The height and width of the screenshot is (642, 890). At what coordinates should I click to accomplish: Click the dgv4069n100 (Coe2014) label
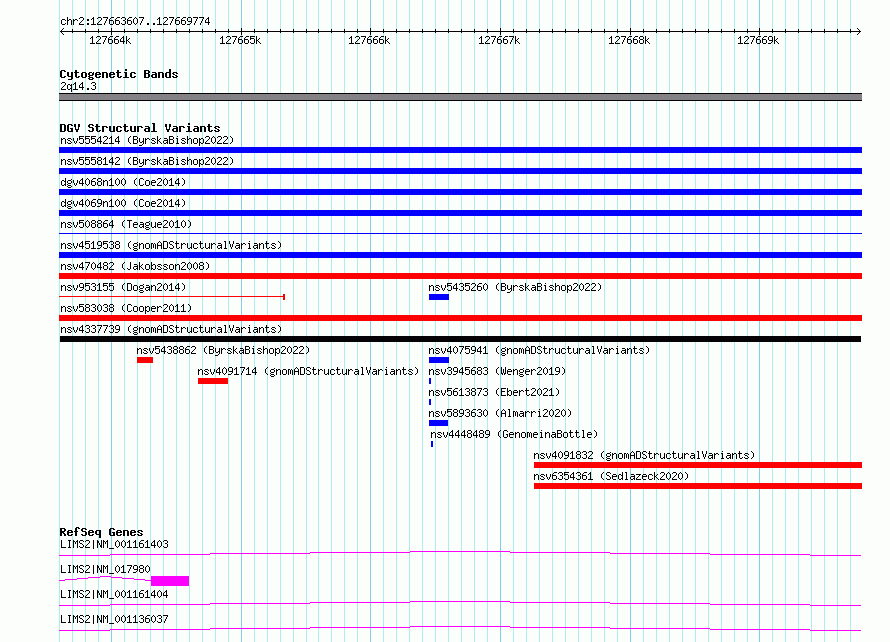point(123,203)
